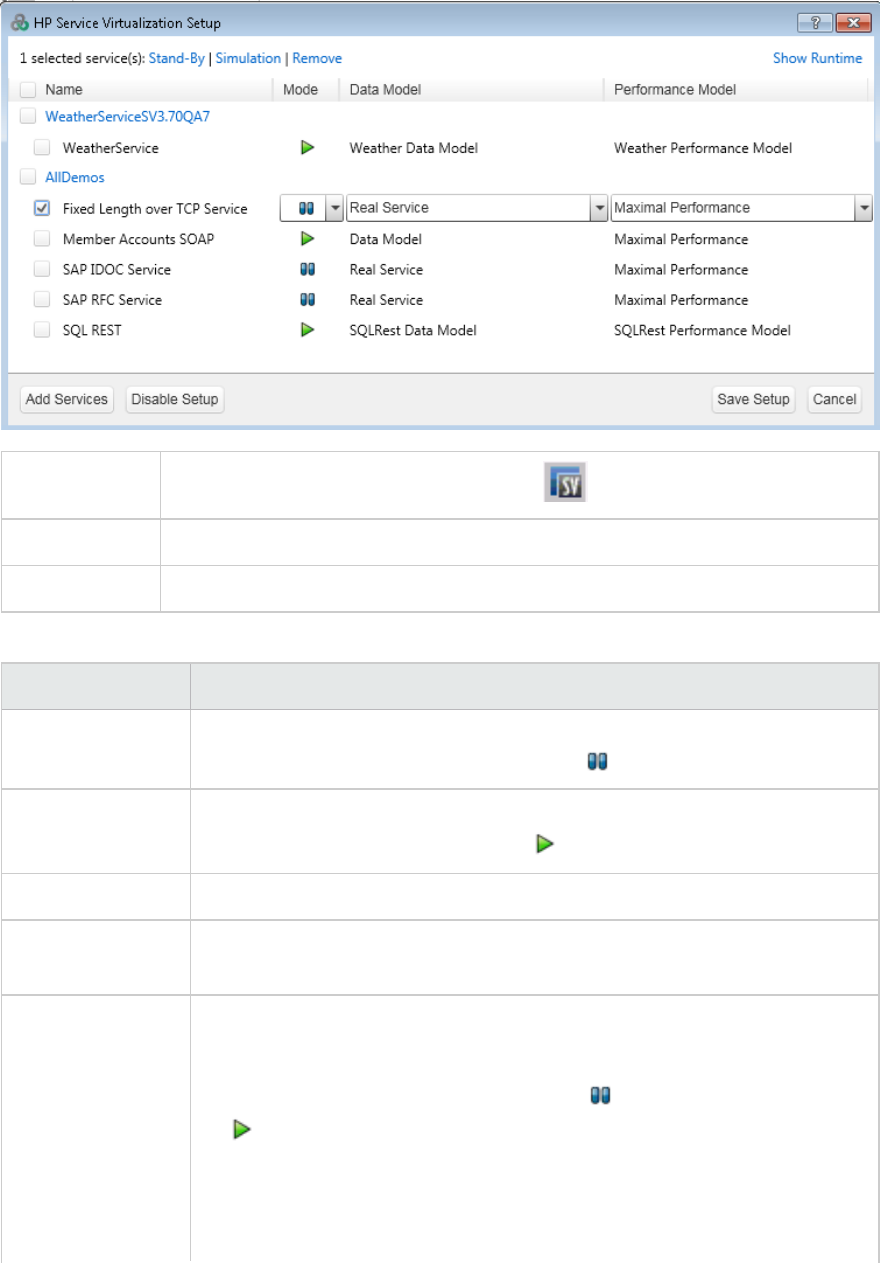Click Real Service text in SAP IDOC row
This screenshot has width=880, height=1263.
(386, 270)
